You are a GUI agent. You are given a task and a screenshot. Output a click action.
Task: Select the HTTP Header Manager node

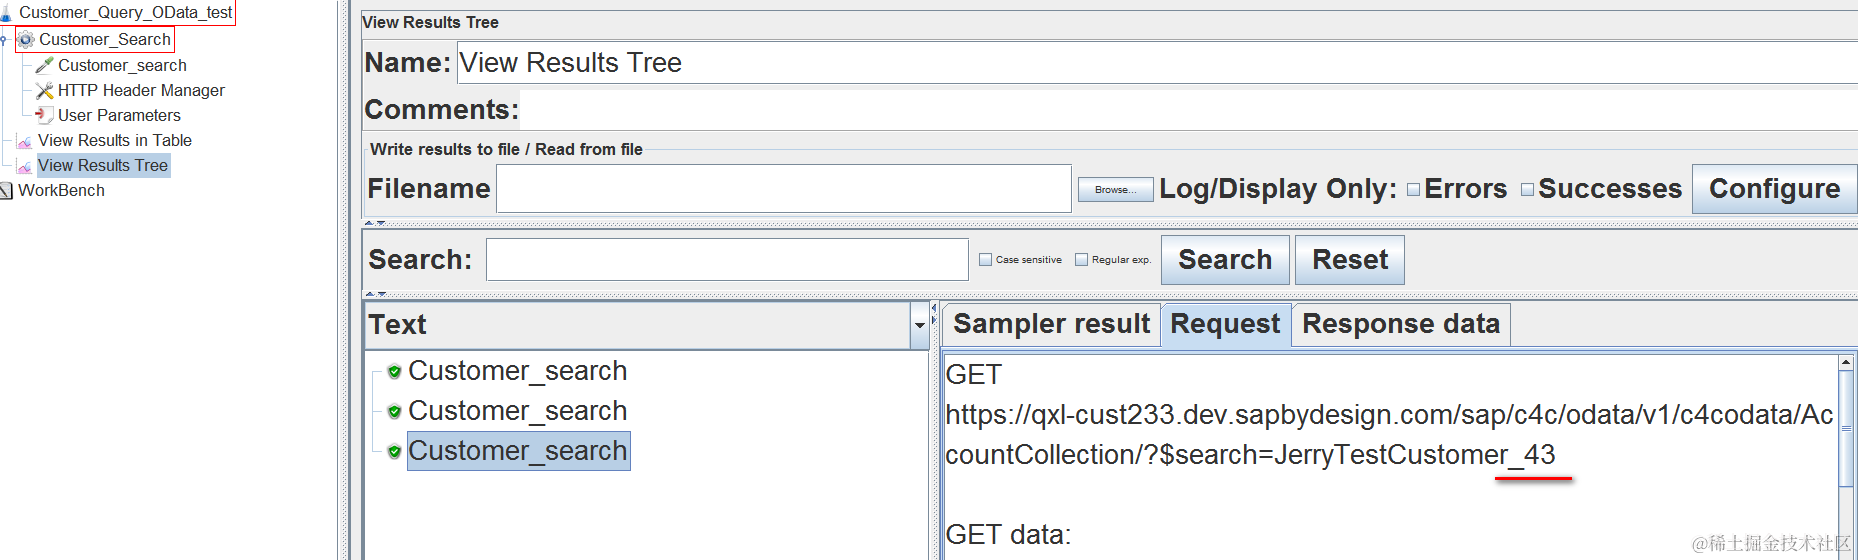[x=141, y=90]
